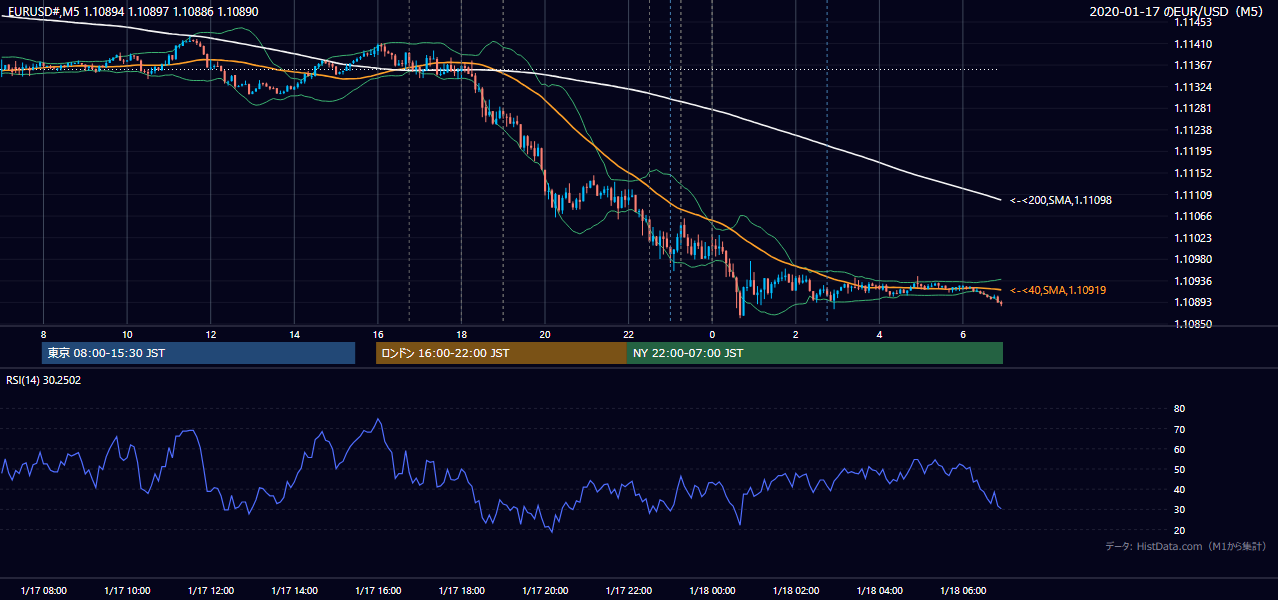
Task: Click the 40 SMA 1.10919 label
Action: (x=1058, y=290)
